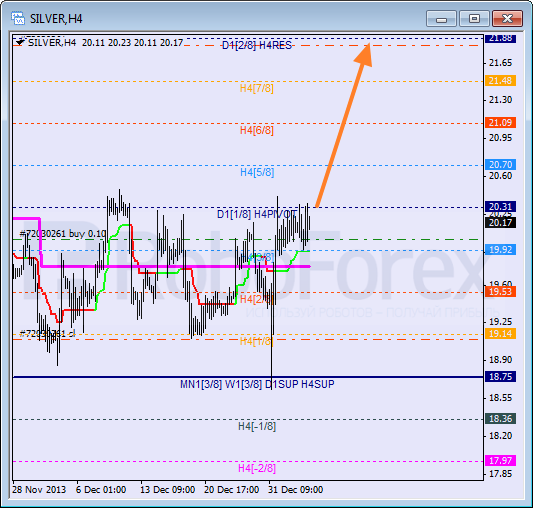This screenshot has width=533, height=508.
Task: Click the 28 Nov 2013 date label
Action: (39, 490)
